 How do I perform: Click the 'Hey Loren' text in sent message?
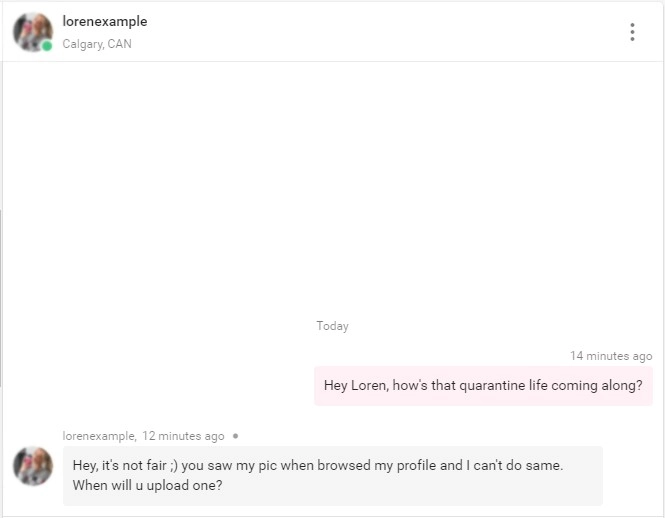pyautogui.click(x=355, y=386)
